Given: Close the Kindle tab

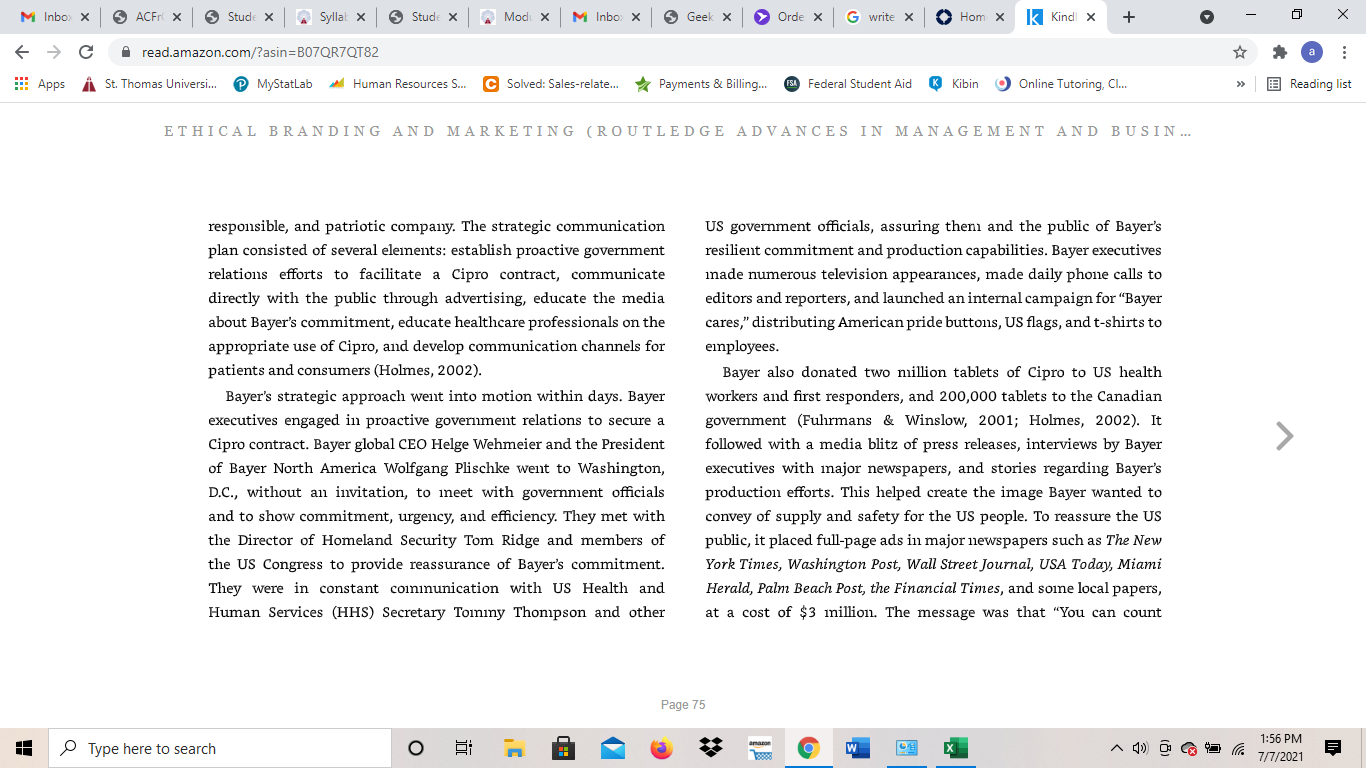Looking at the screenshot, I should click(x=1090, y=17).
